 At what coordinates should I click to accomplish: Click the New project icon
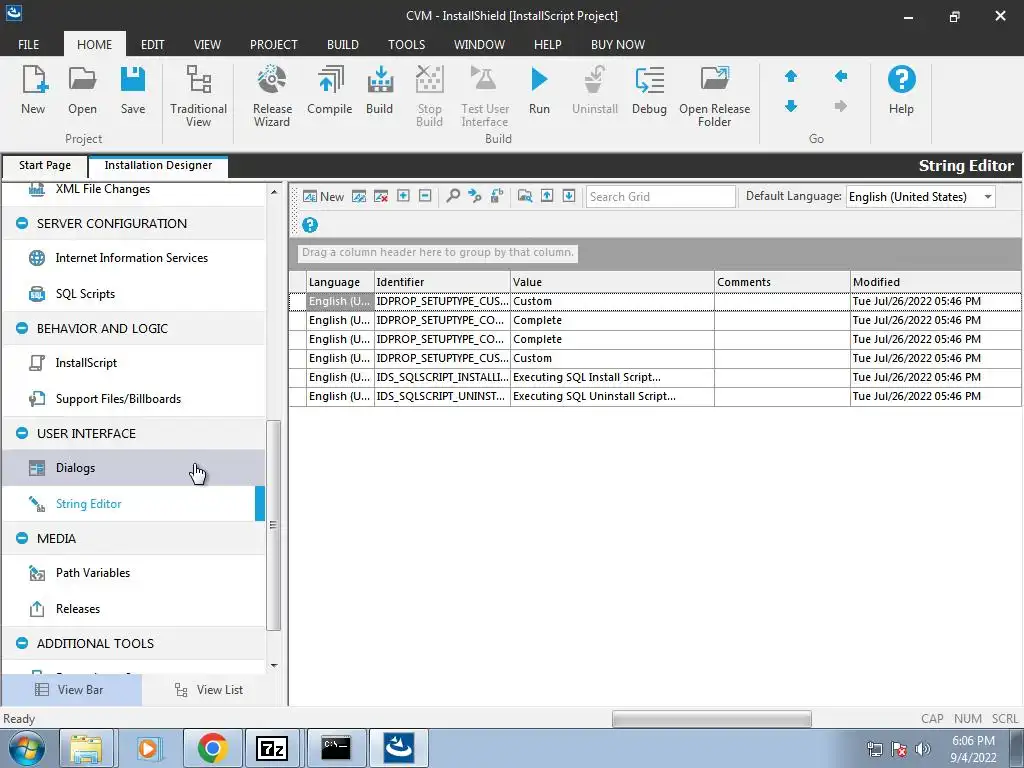(x=33, y=91)
